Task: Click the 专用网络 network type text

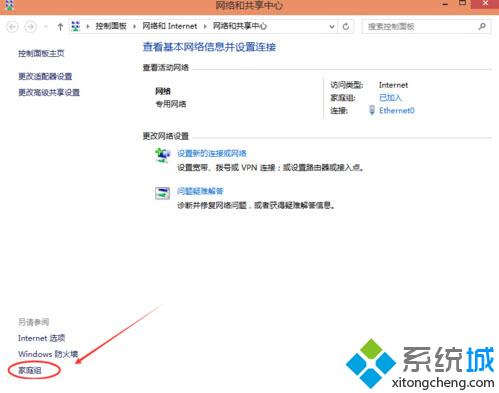Action: click(171, 104)
